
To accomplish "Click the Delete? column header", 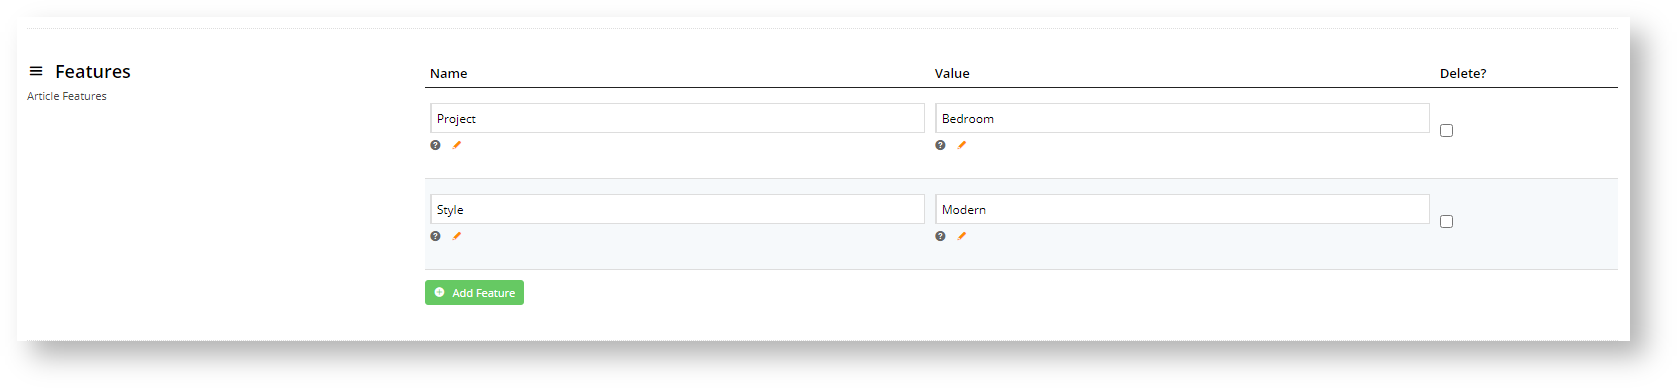I will pos(1463,73).
